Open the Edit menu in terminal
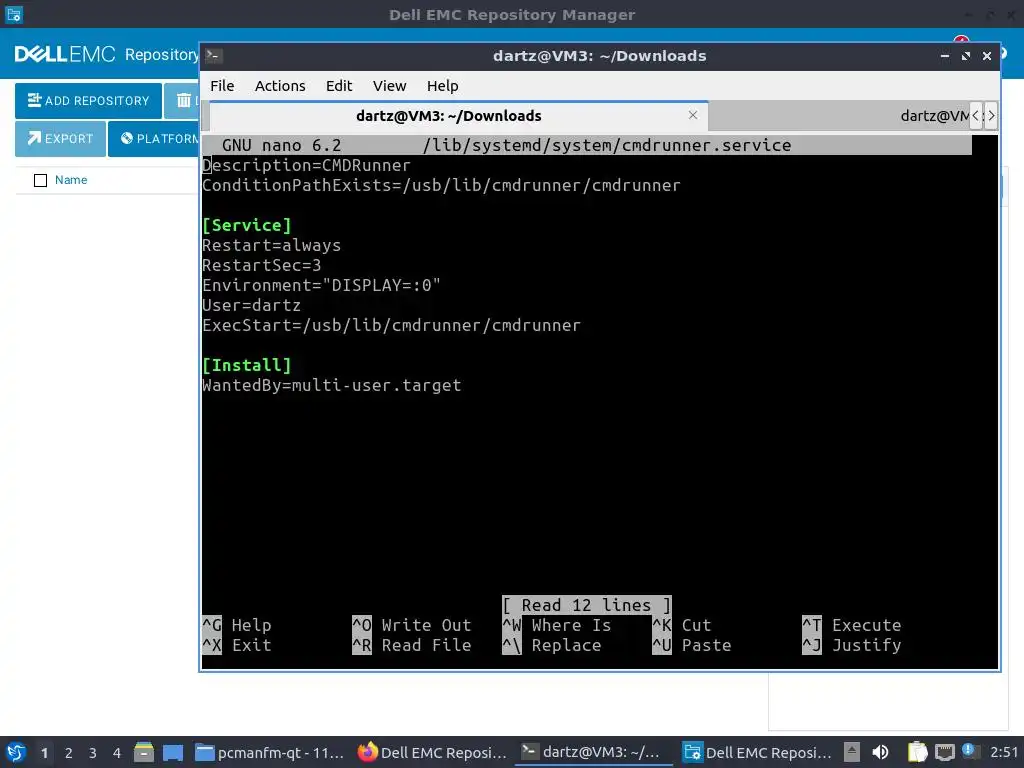1024x768 pixels. pyautogui.click(x=339, y=86)
